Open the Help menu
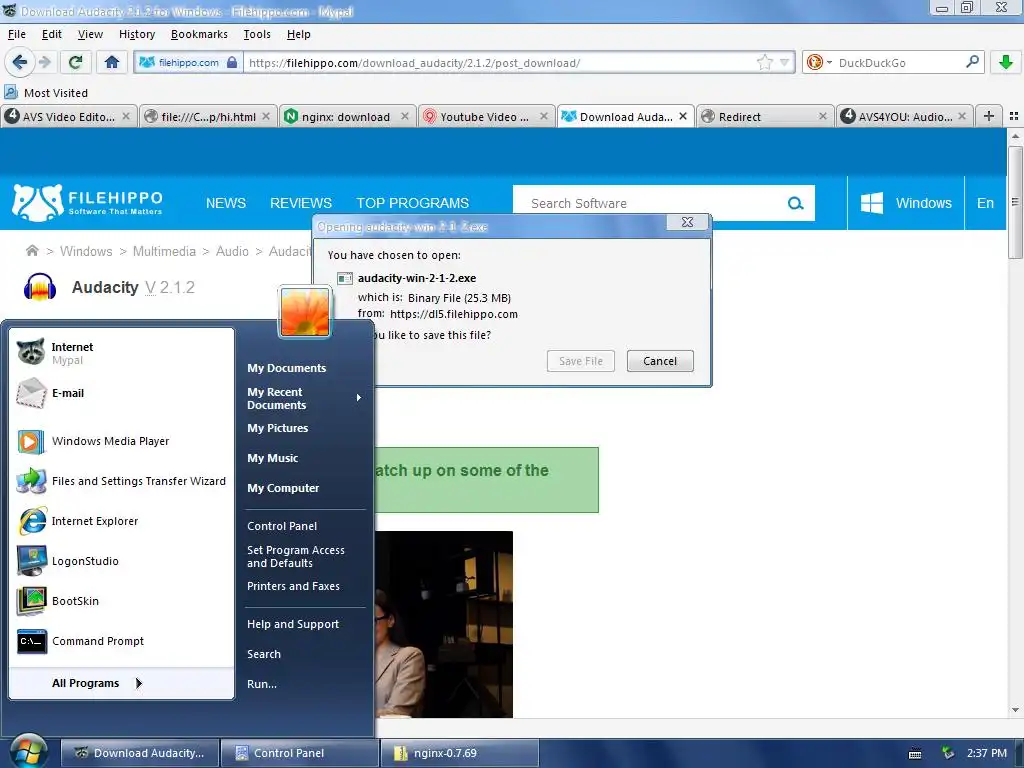Viewport: 1024px width, 768px height. pyautogui.click(x=298, y=34)
